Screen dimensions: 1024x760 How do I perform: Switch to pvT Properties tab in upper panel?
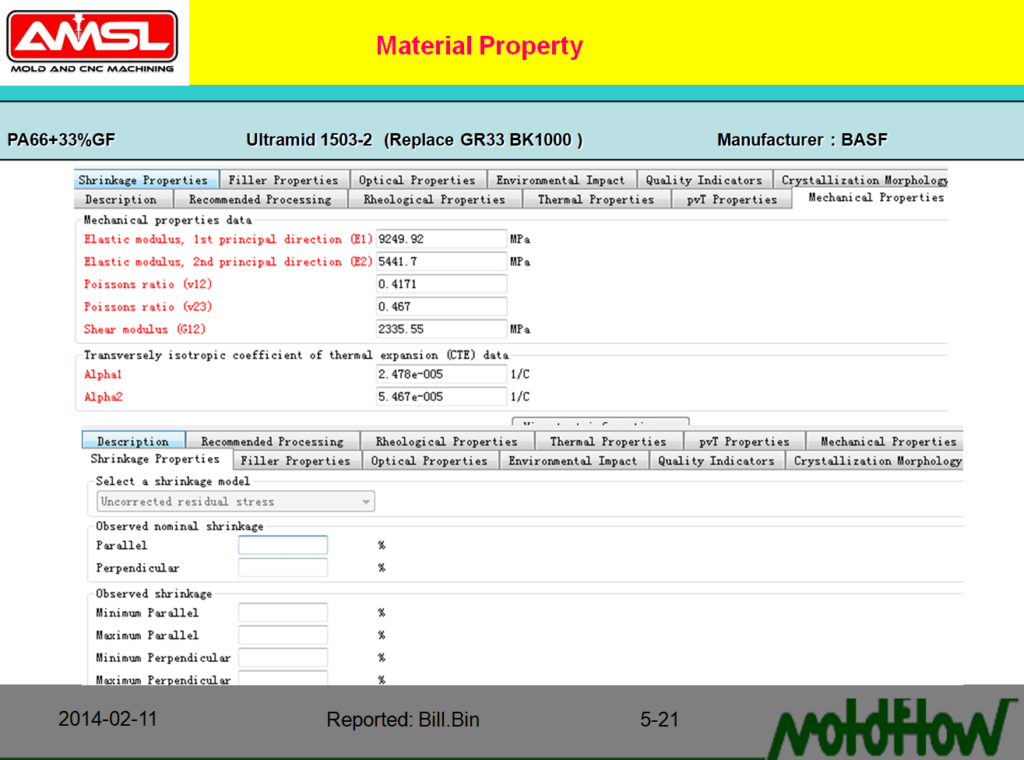click(731, 199)
